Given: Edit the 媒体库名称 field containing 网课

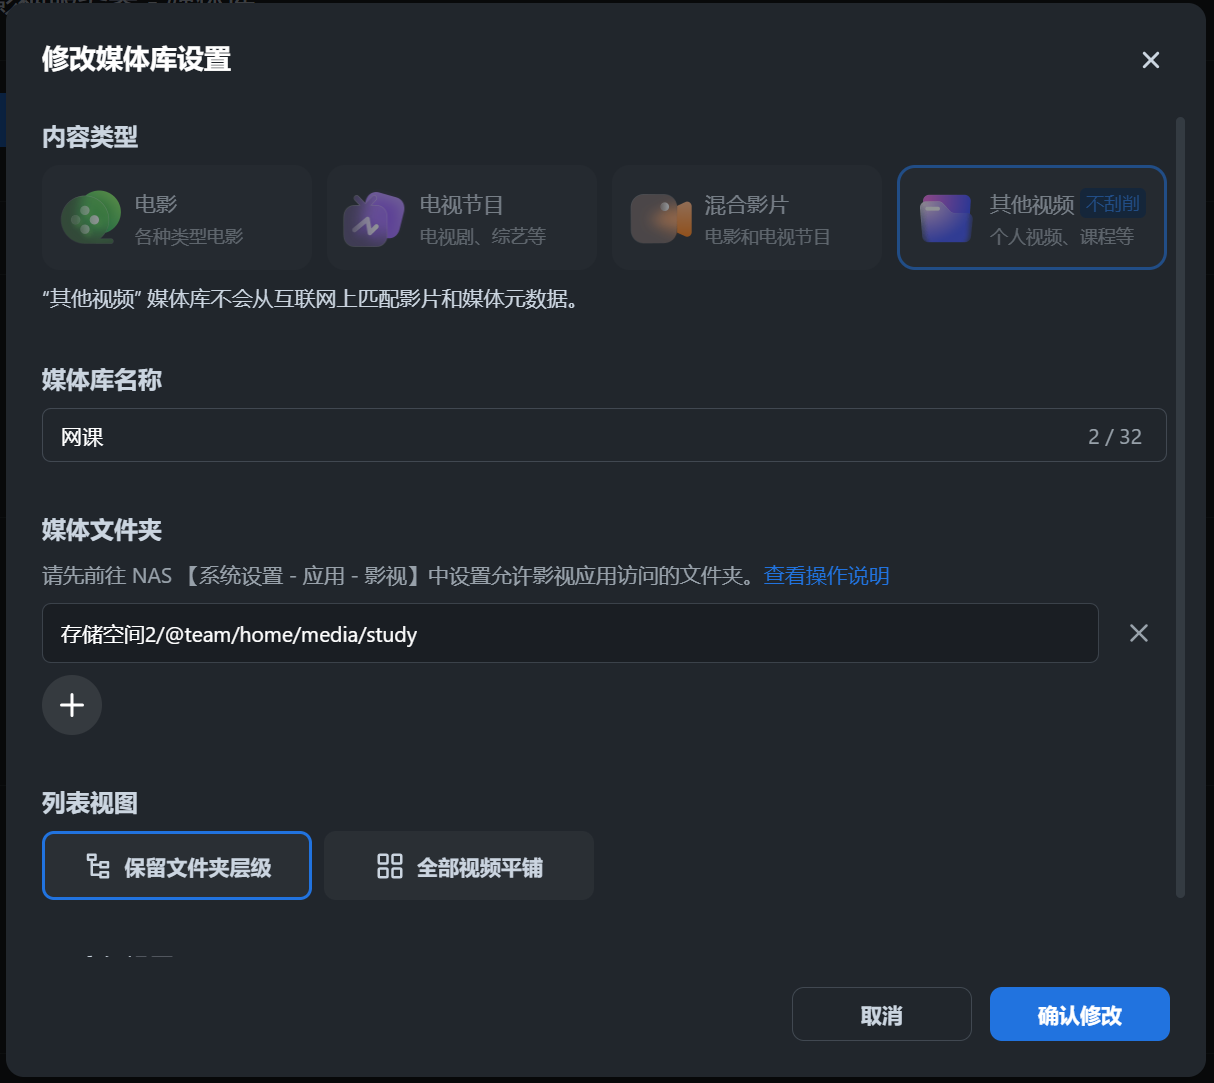Looking at the screenshot, I should coord(604,435).
